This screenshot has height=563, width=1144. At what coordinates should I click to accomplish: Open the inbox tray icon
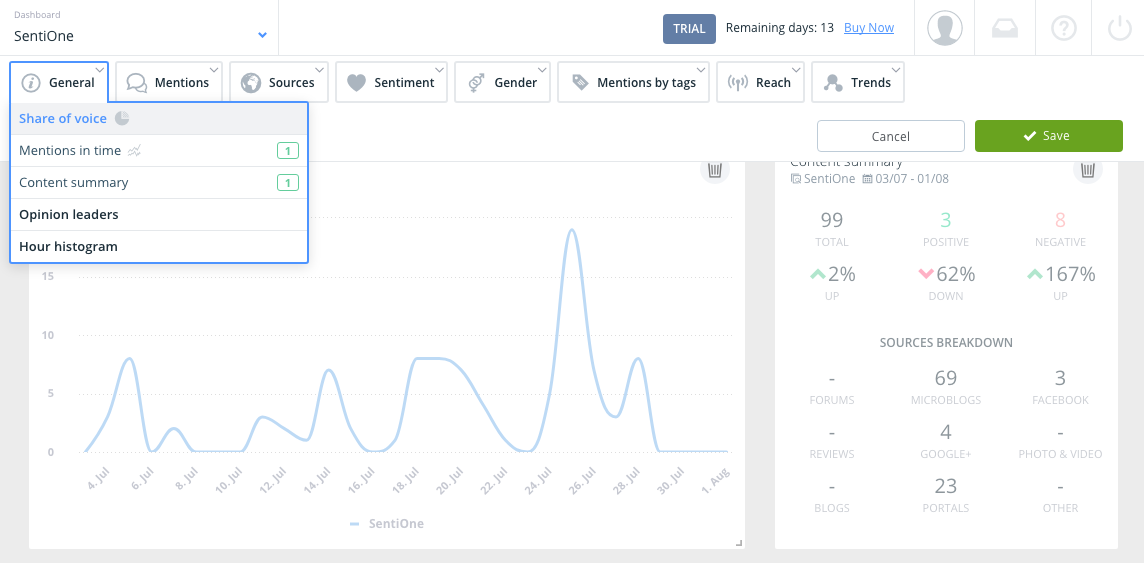[1005, 28]
